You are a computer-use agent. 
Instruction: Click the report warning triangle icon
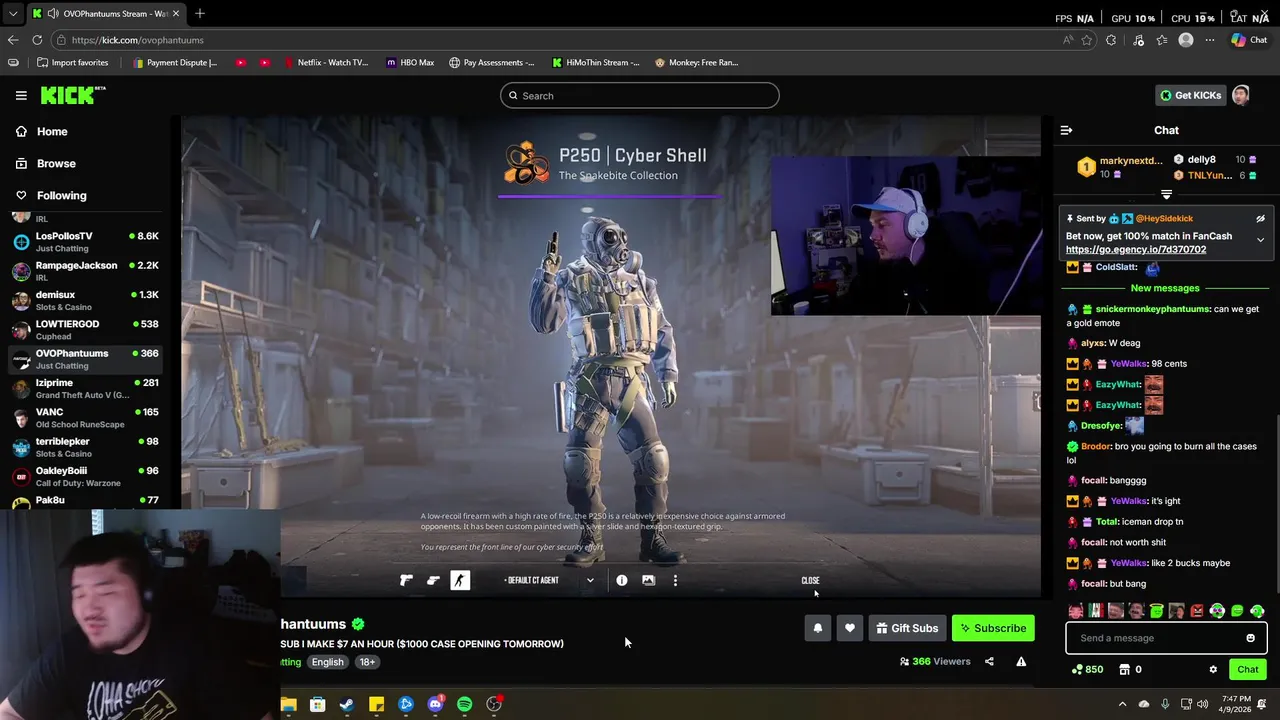(x=1021, y=661)
